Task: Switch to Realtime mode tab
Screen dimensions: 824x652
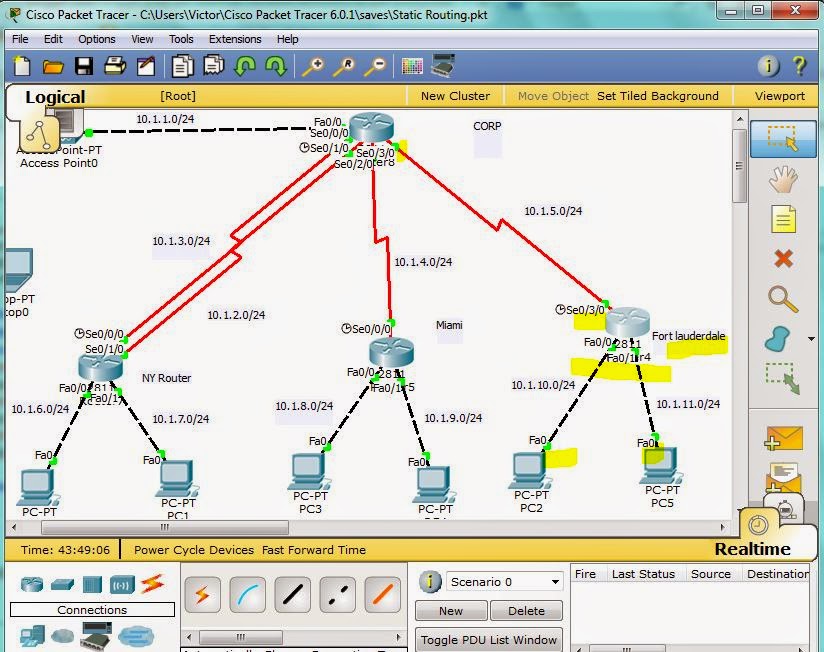Action: point(753,549)
